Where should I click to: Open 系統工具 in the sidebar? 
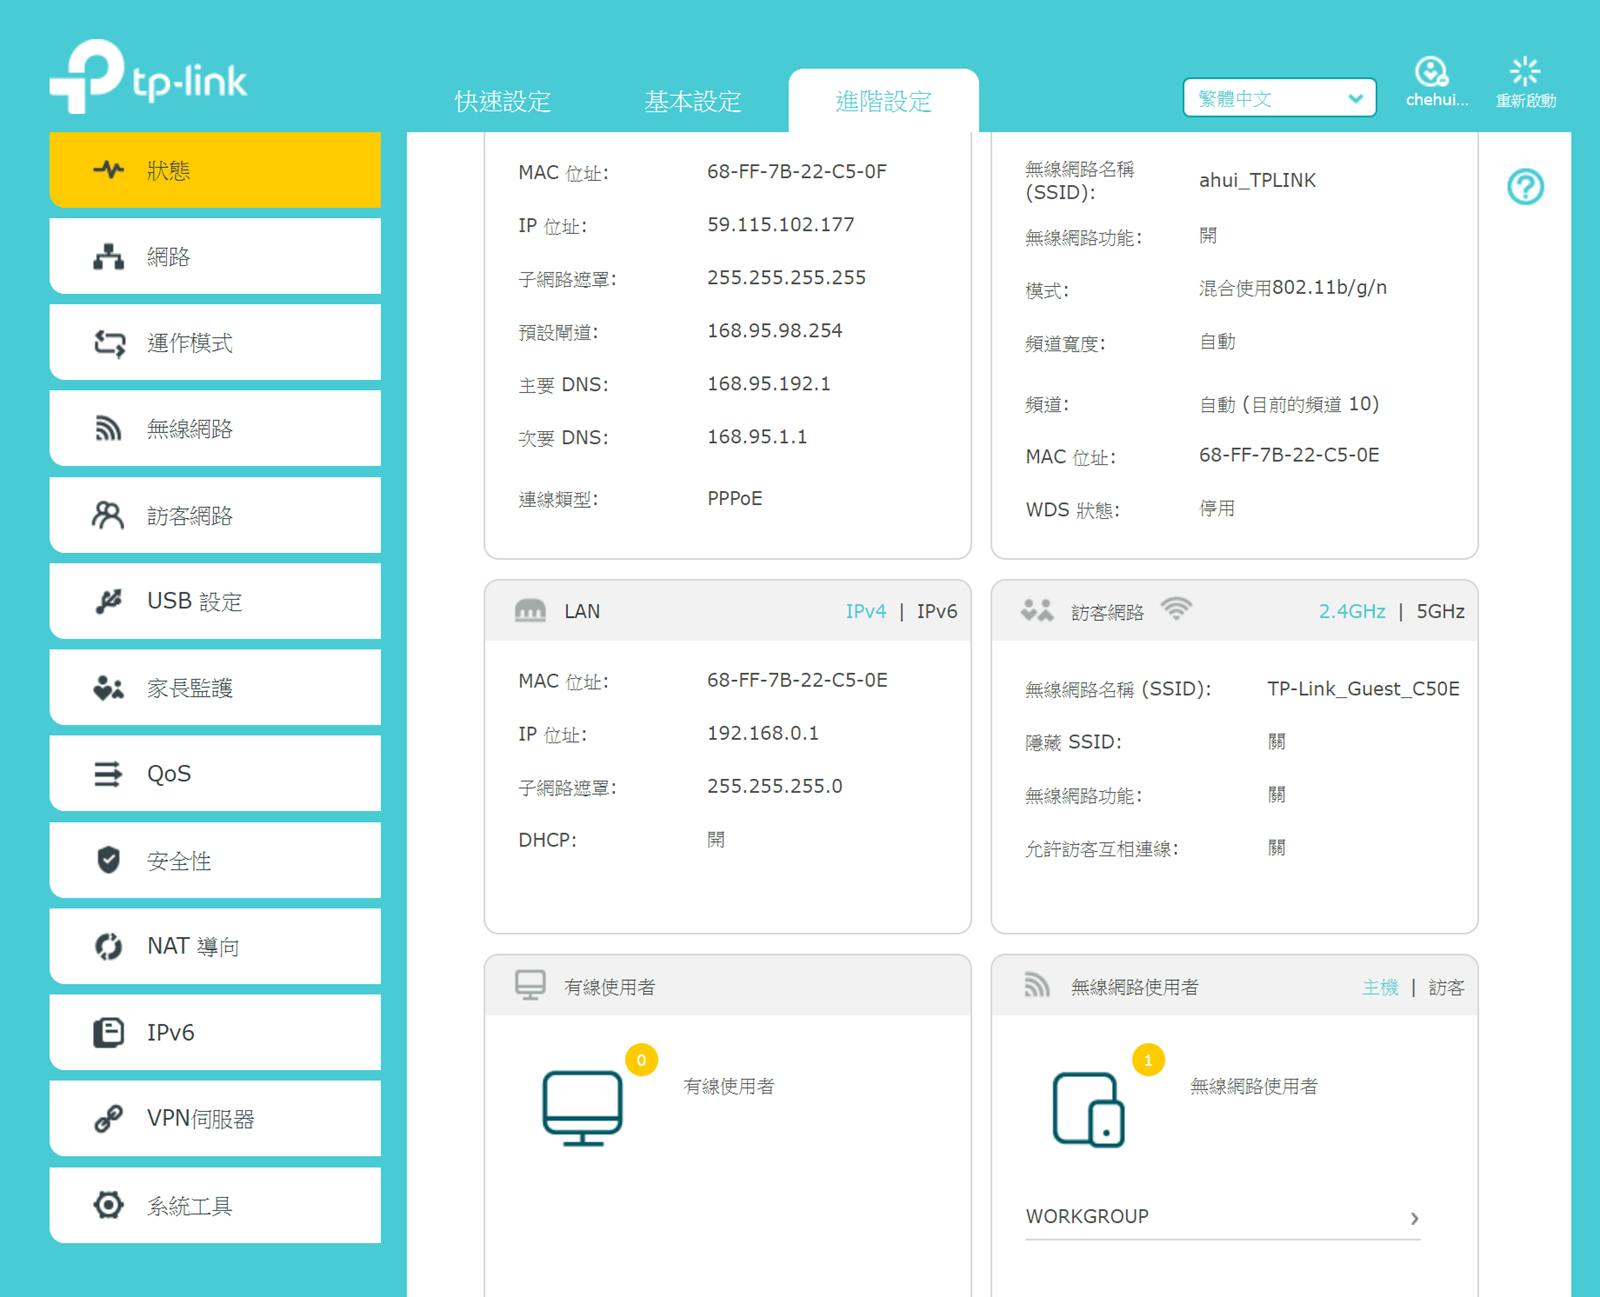(215, 1206)
